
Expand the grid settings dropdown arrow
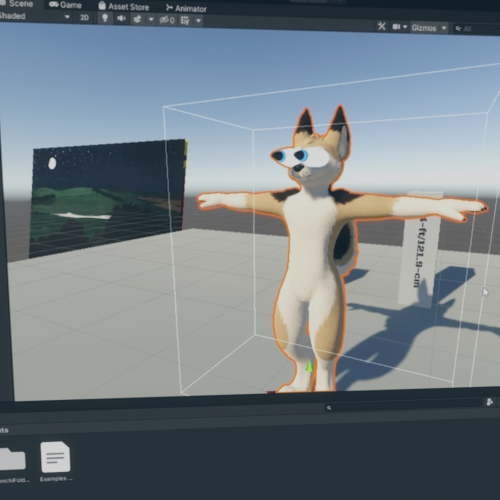tap(199, 21)
